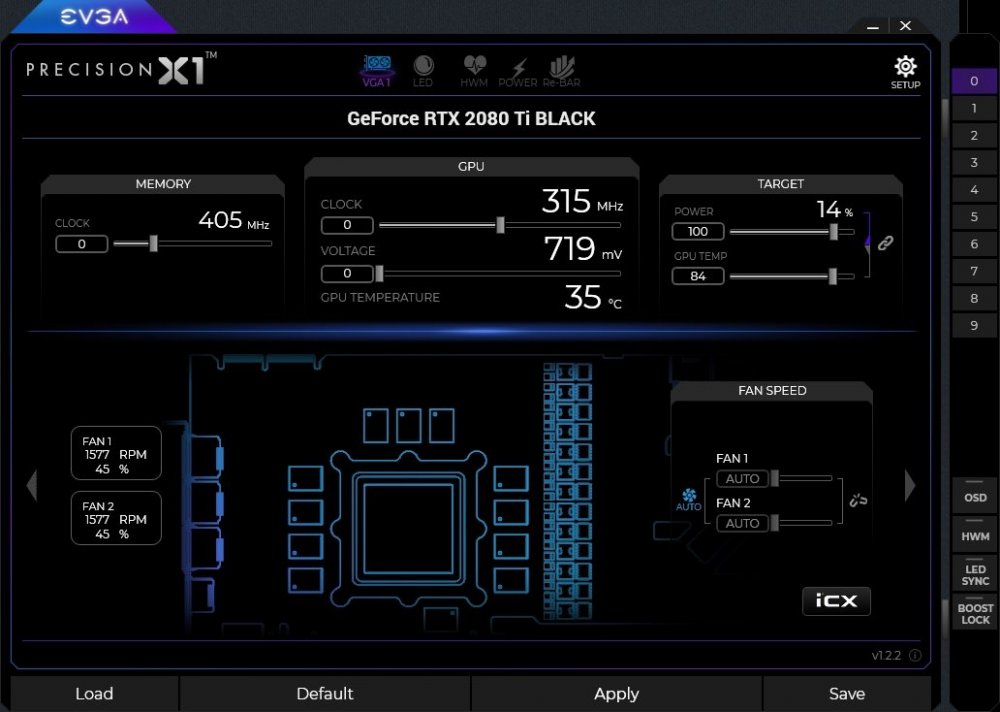Open the Re-BAR panel icon

coord(563,67)
